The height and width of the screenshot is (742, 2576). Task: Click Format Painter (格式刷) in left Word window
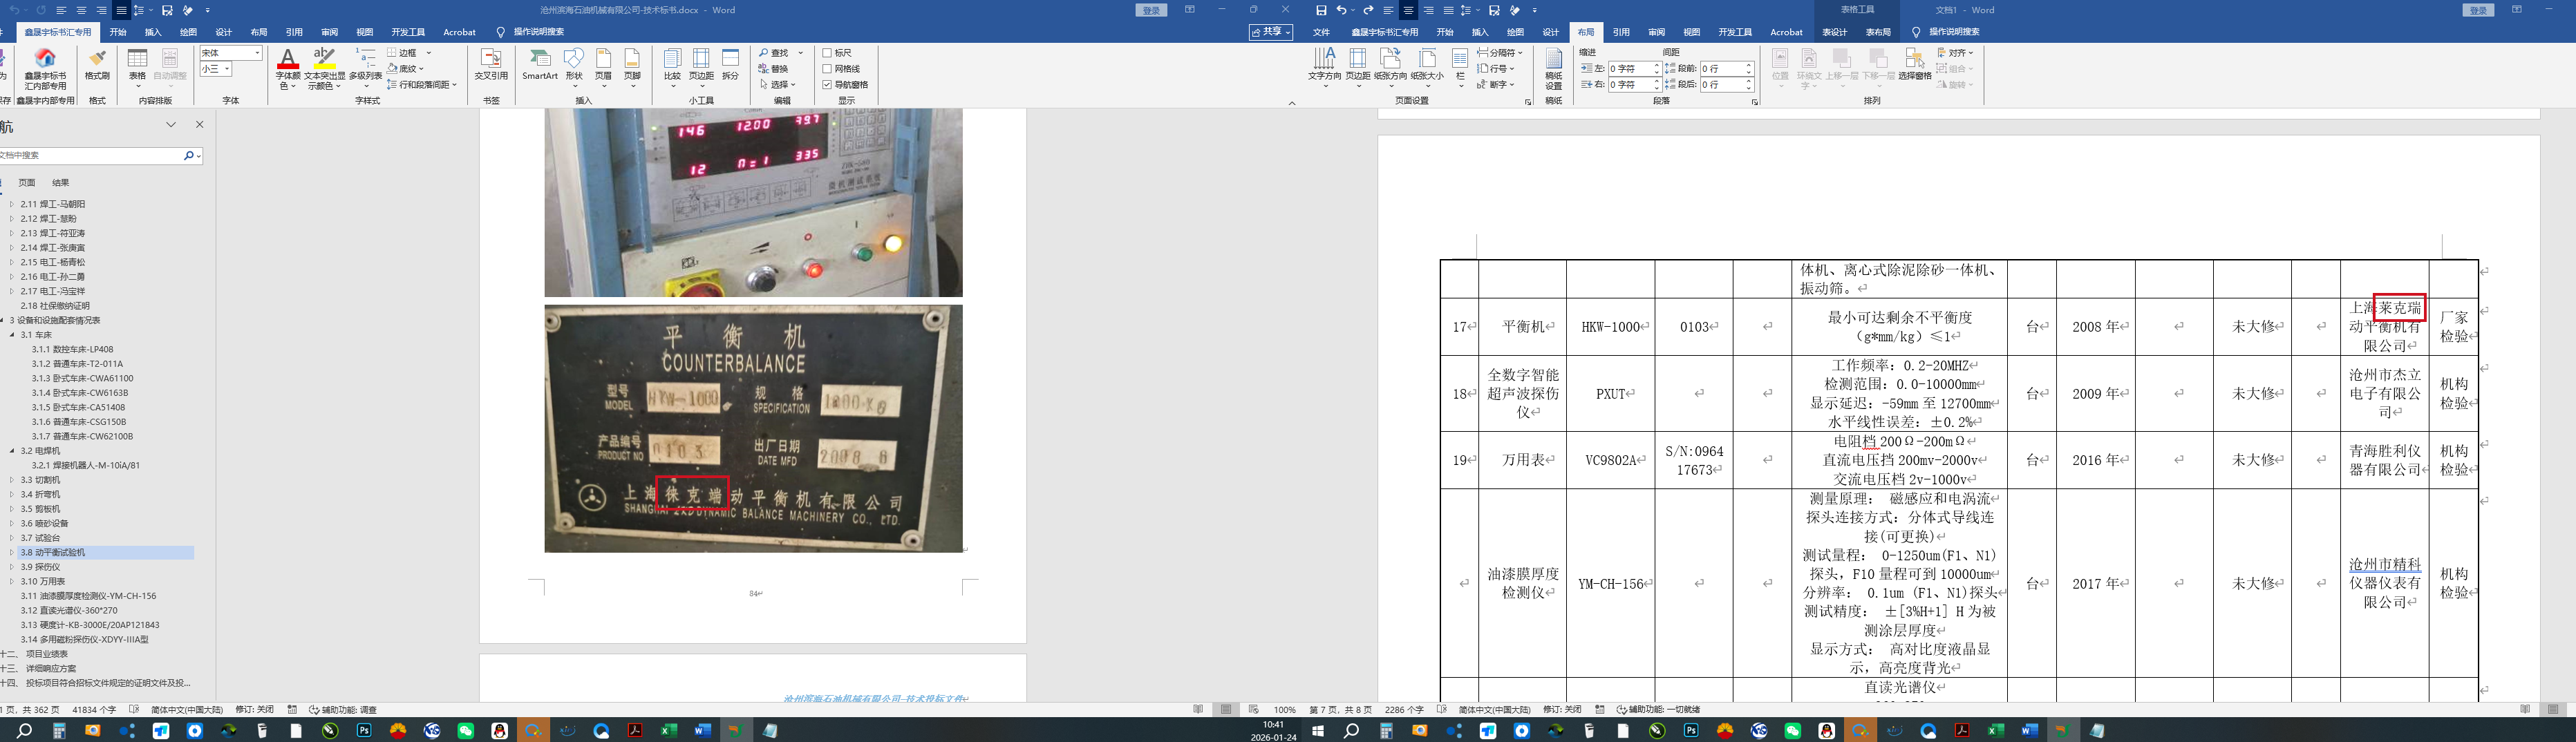(x=97, y=65)
